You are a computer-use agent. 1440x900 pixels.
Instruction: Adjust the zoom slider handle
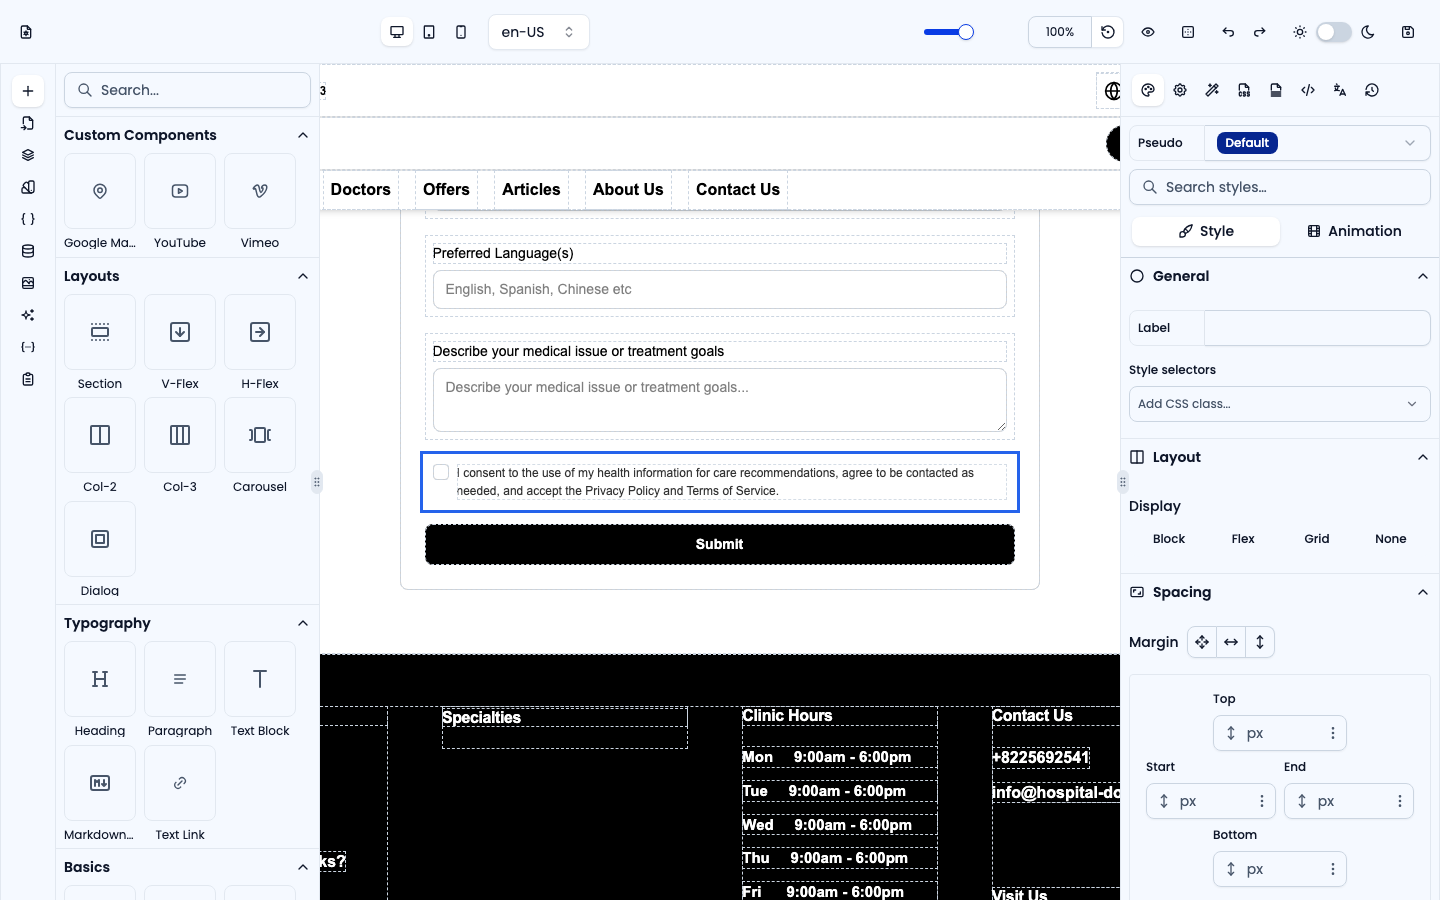pyautogui.click(x=966, y=32)
